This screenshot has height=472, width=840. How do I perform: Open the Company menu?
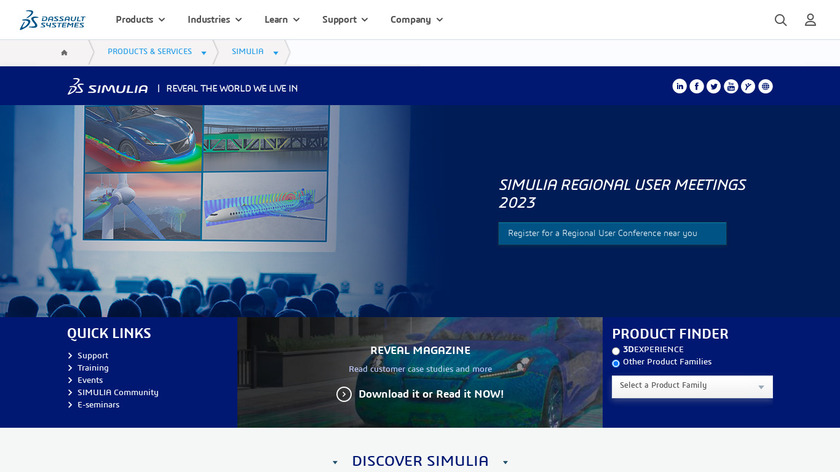point(416,20)
